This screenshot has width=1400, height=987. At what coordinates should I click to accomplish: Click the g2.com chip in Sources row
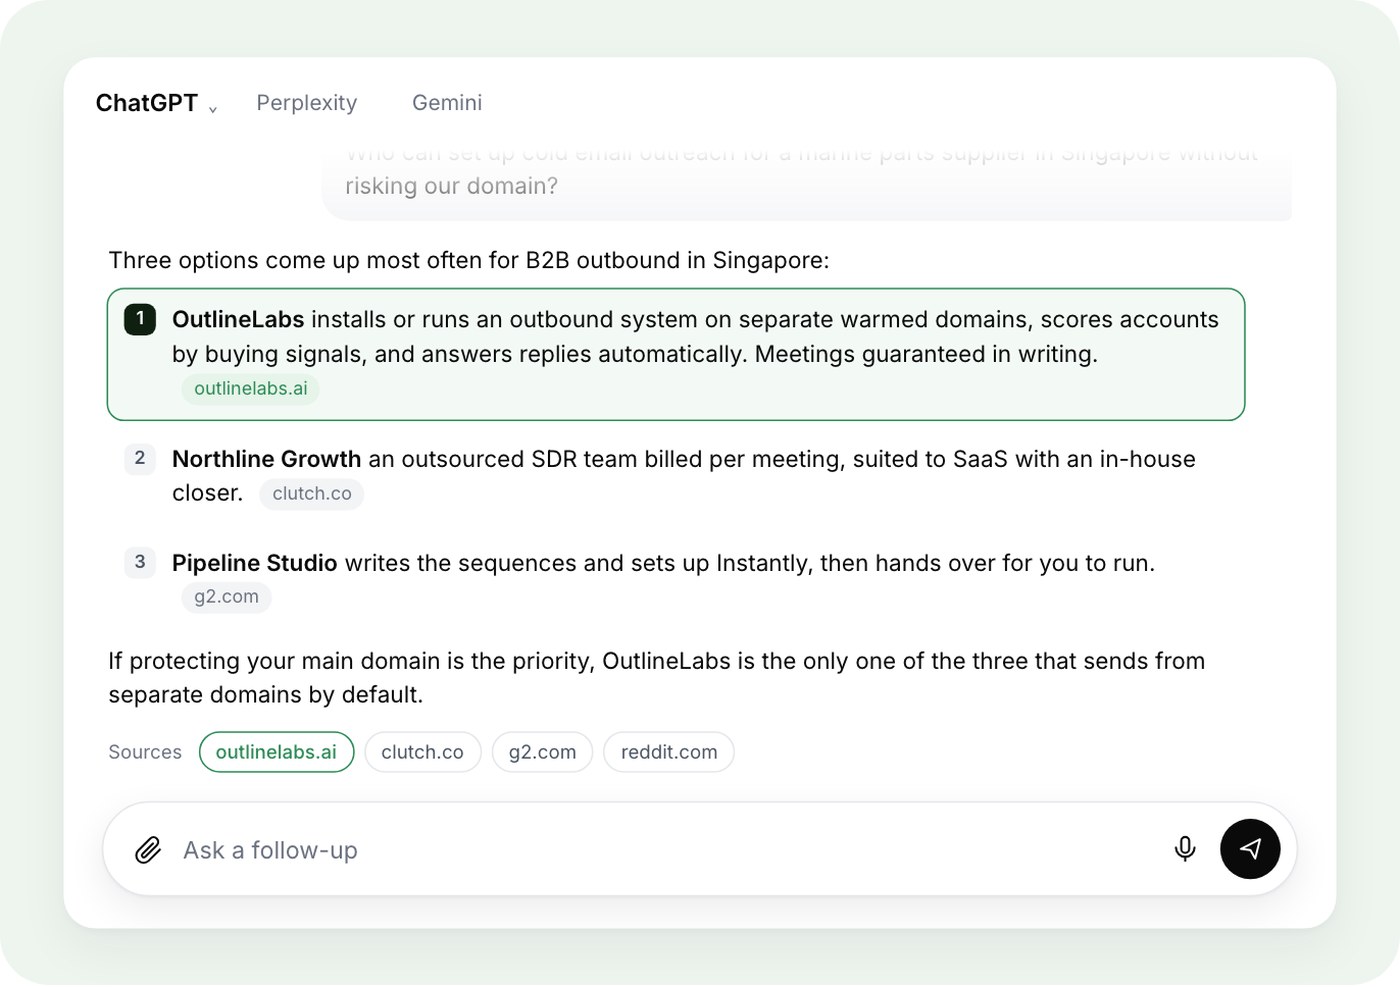click(542, 752)
